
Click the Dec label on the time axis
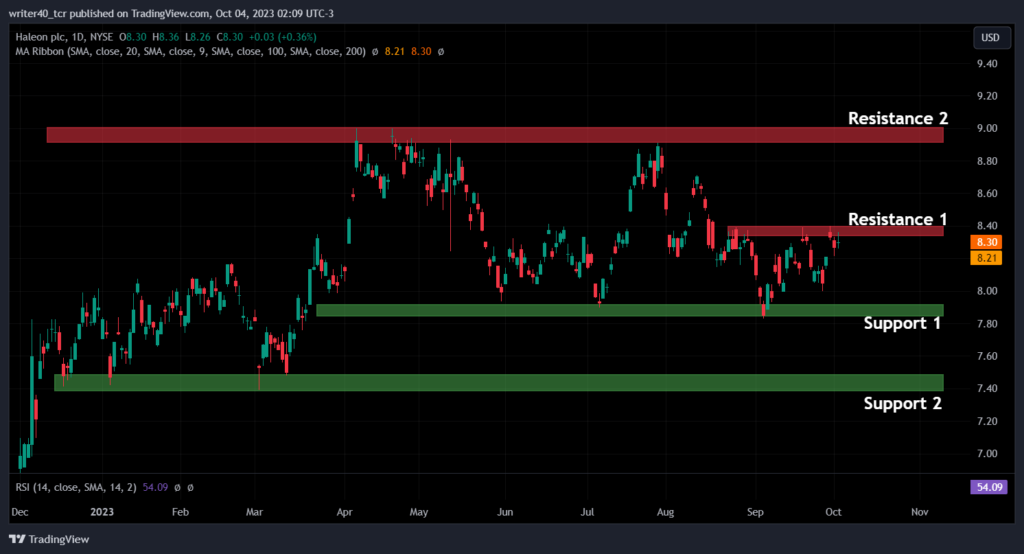(x=20, y=512)
